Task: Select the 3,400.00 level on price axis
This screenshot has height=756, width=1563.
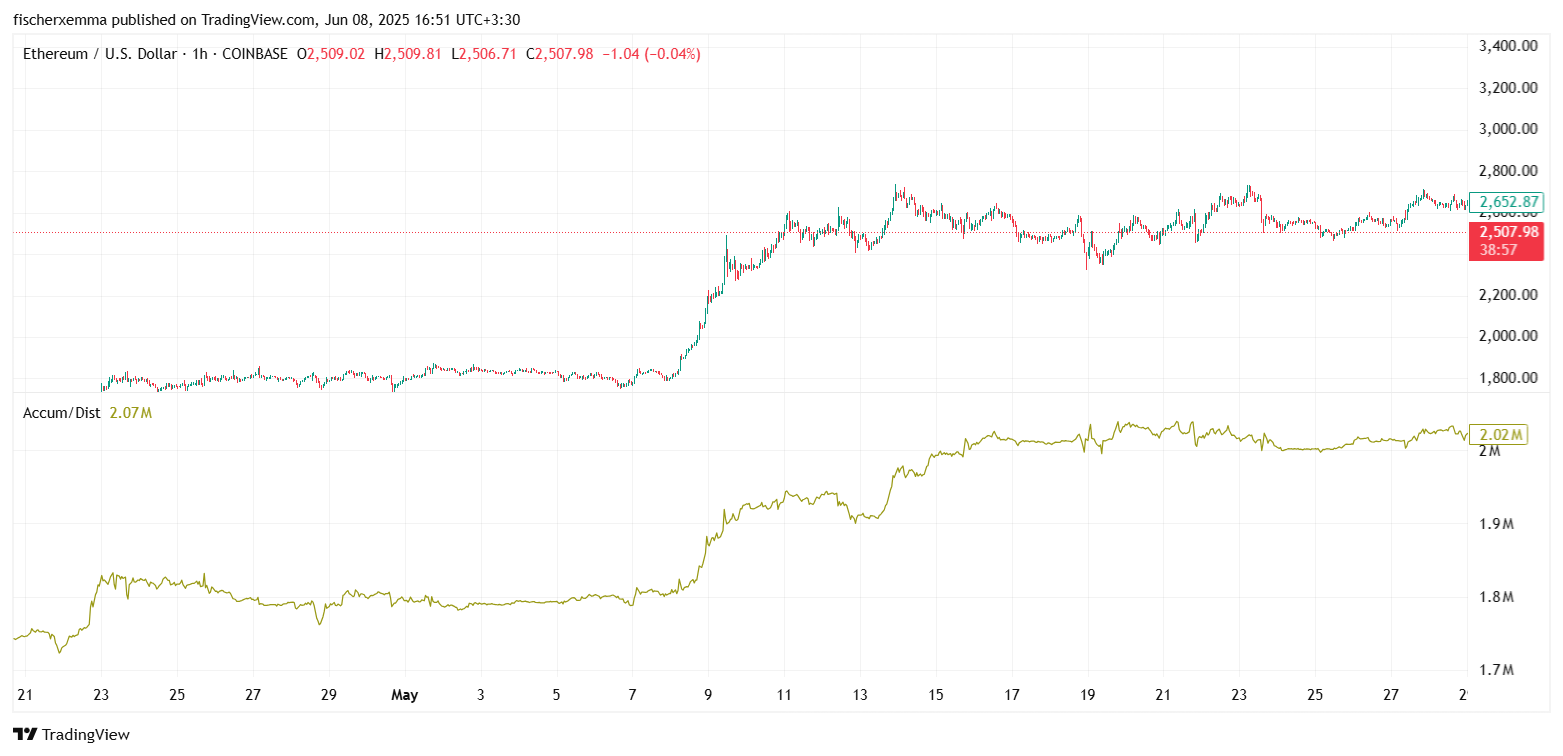Action: [1508, 46]
